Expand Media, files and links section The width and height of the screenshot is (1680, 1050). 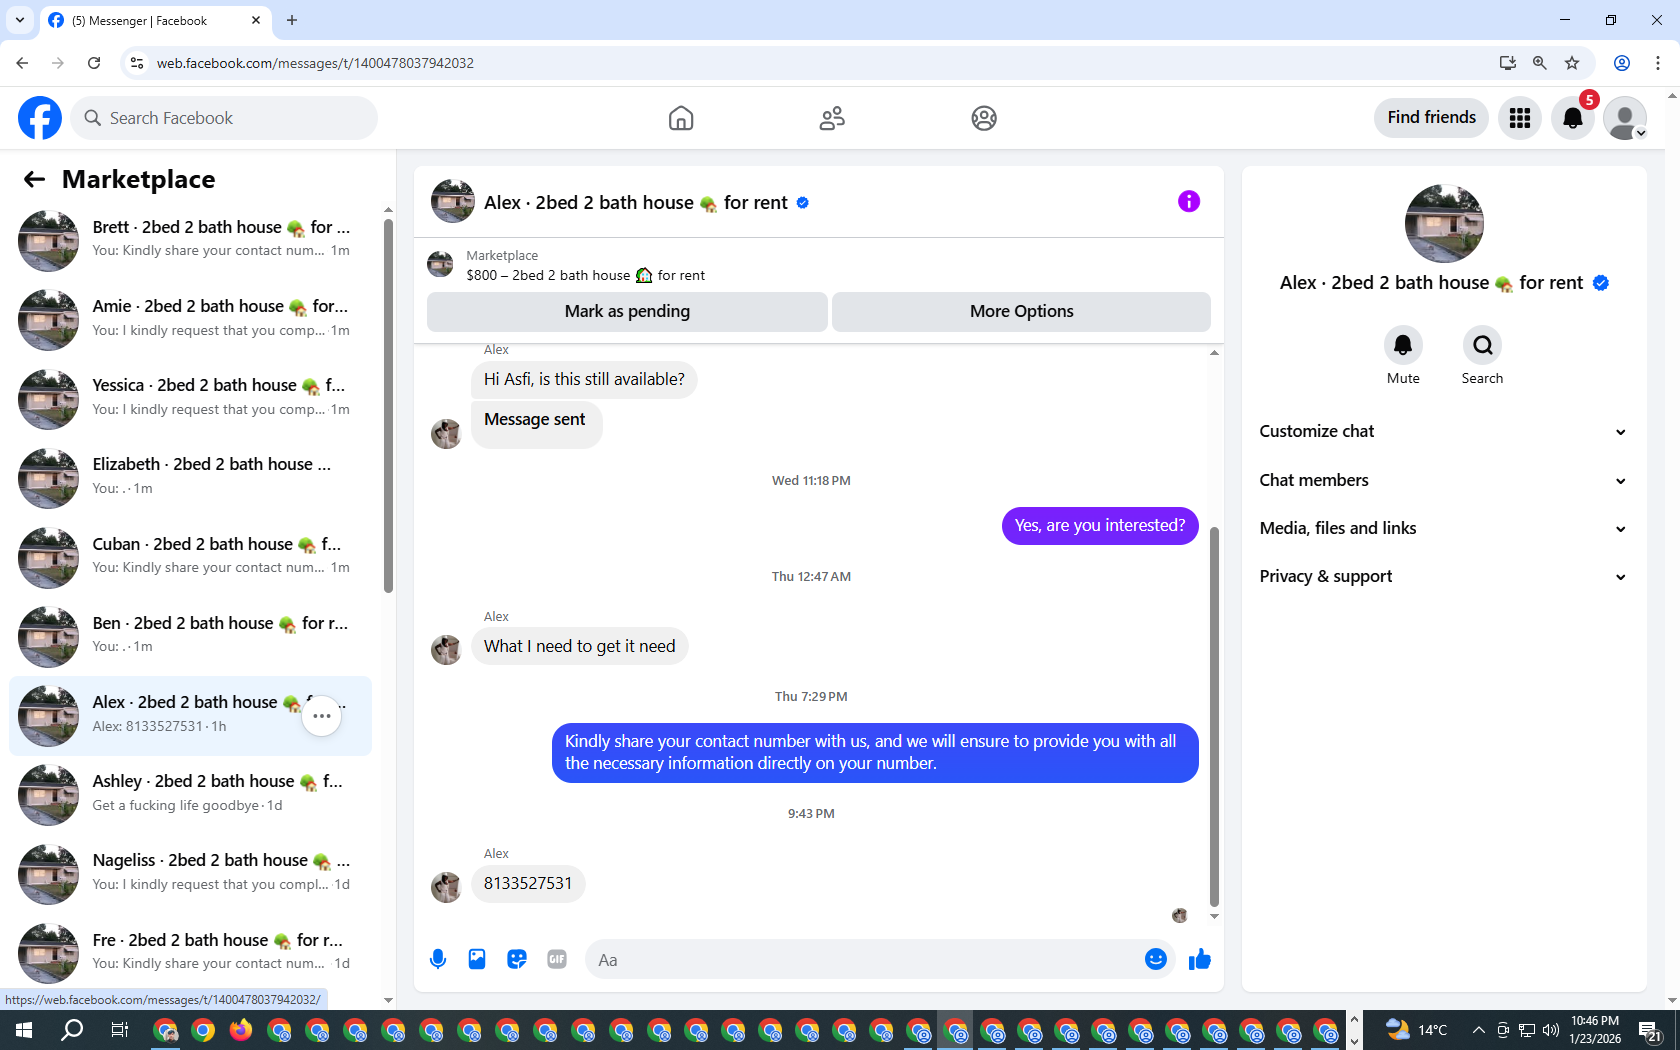pos(1443,528)
